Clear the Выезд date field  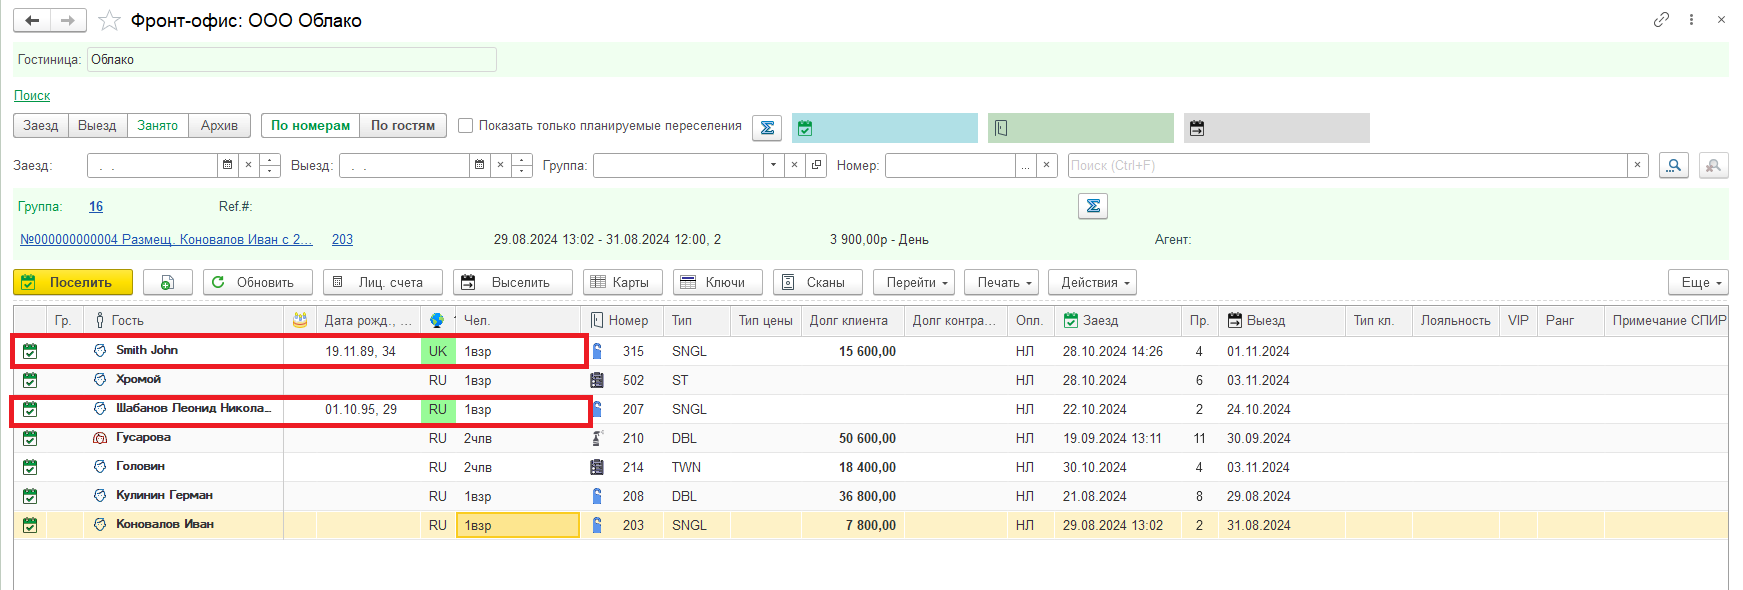[x=499, y=165]
